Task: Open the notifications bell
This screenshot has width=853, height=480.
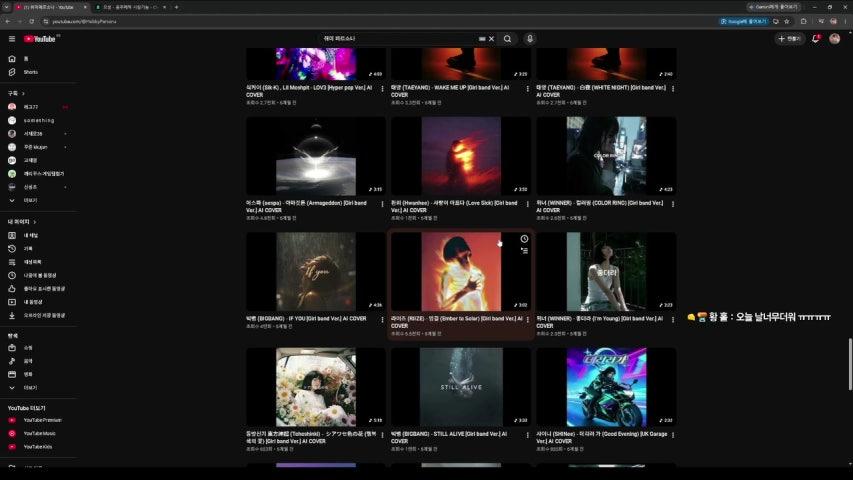Action: 815,39
